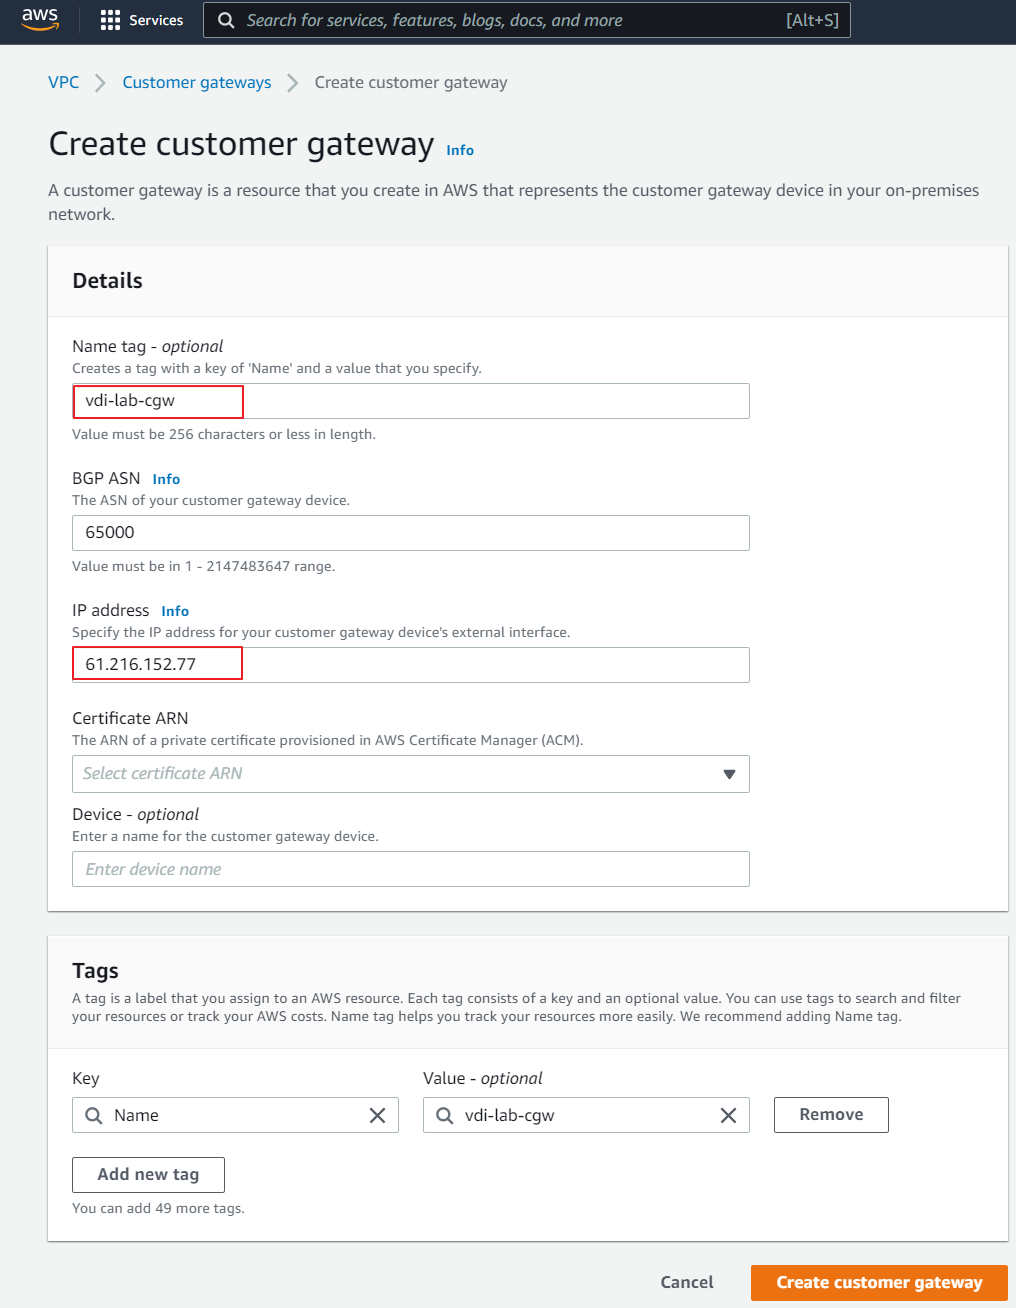Open the Services grid menu

click(x=110, y=21)
